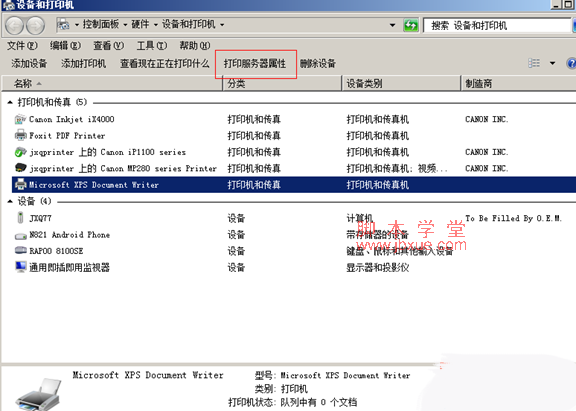Click the 打印机和传真 (5) group label
This screenshot has width=576, height=411.
(53, 102)
